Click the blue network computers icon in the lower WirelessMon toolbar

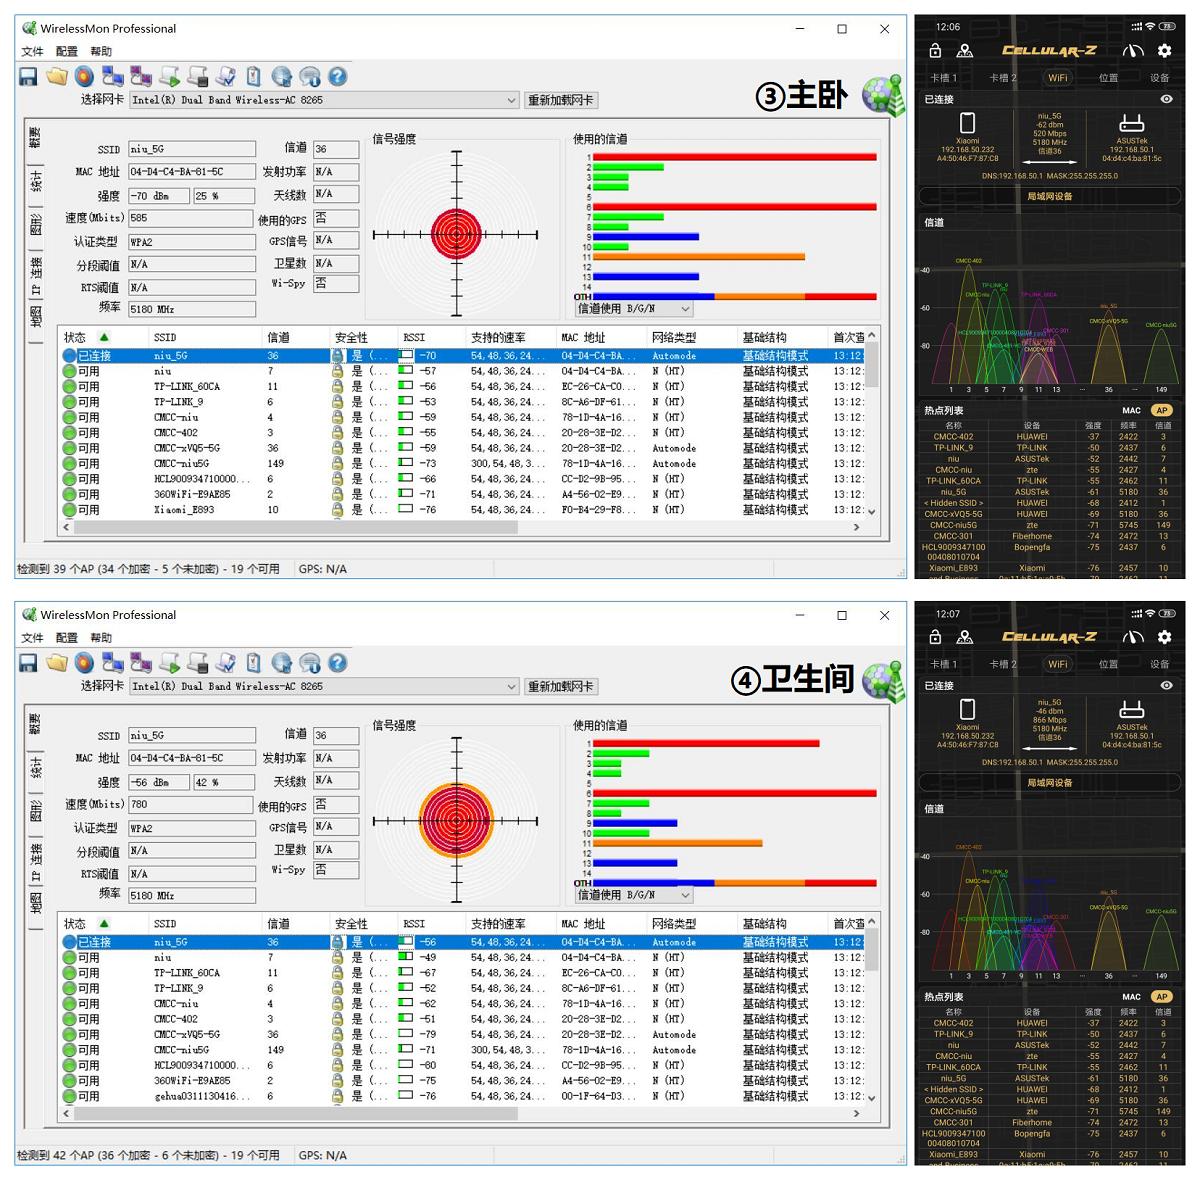(113, 663)
